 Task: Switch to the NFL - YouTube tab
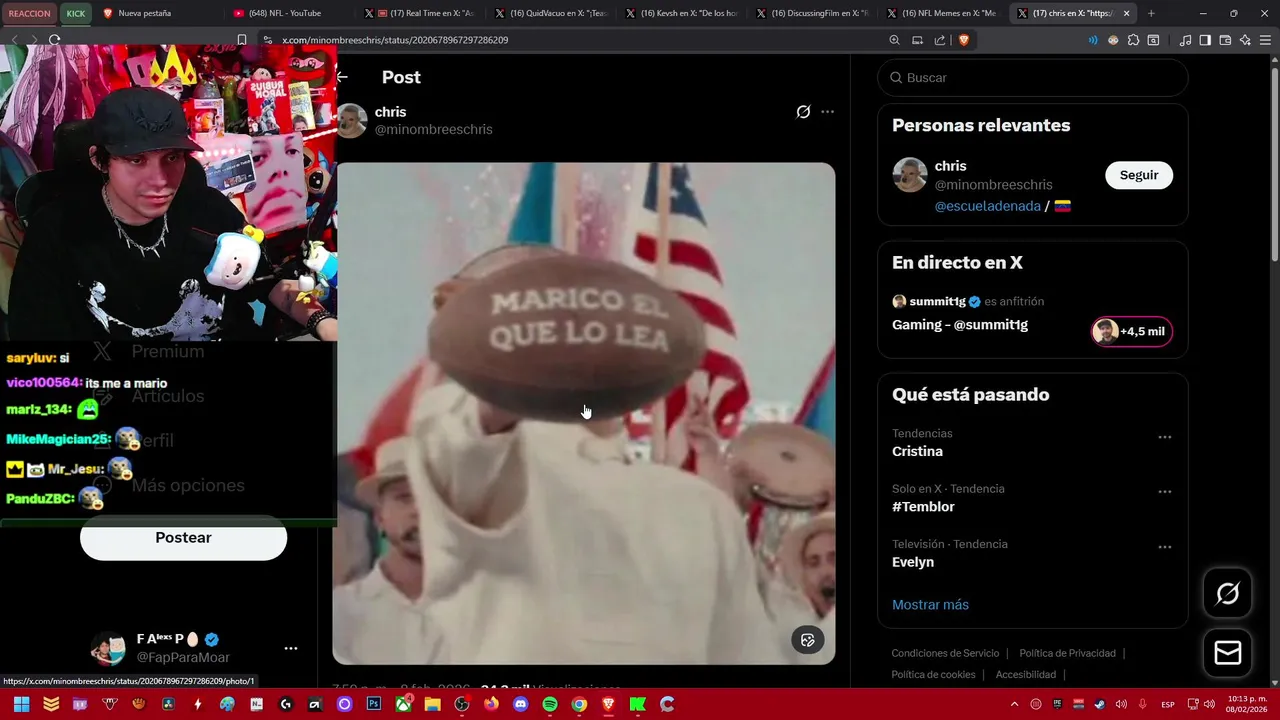tap(290, 13)
